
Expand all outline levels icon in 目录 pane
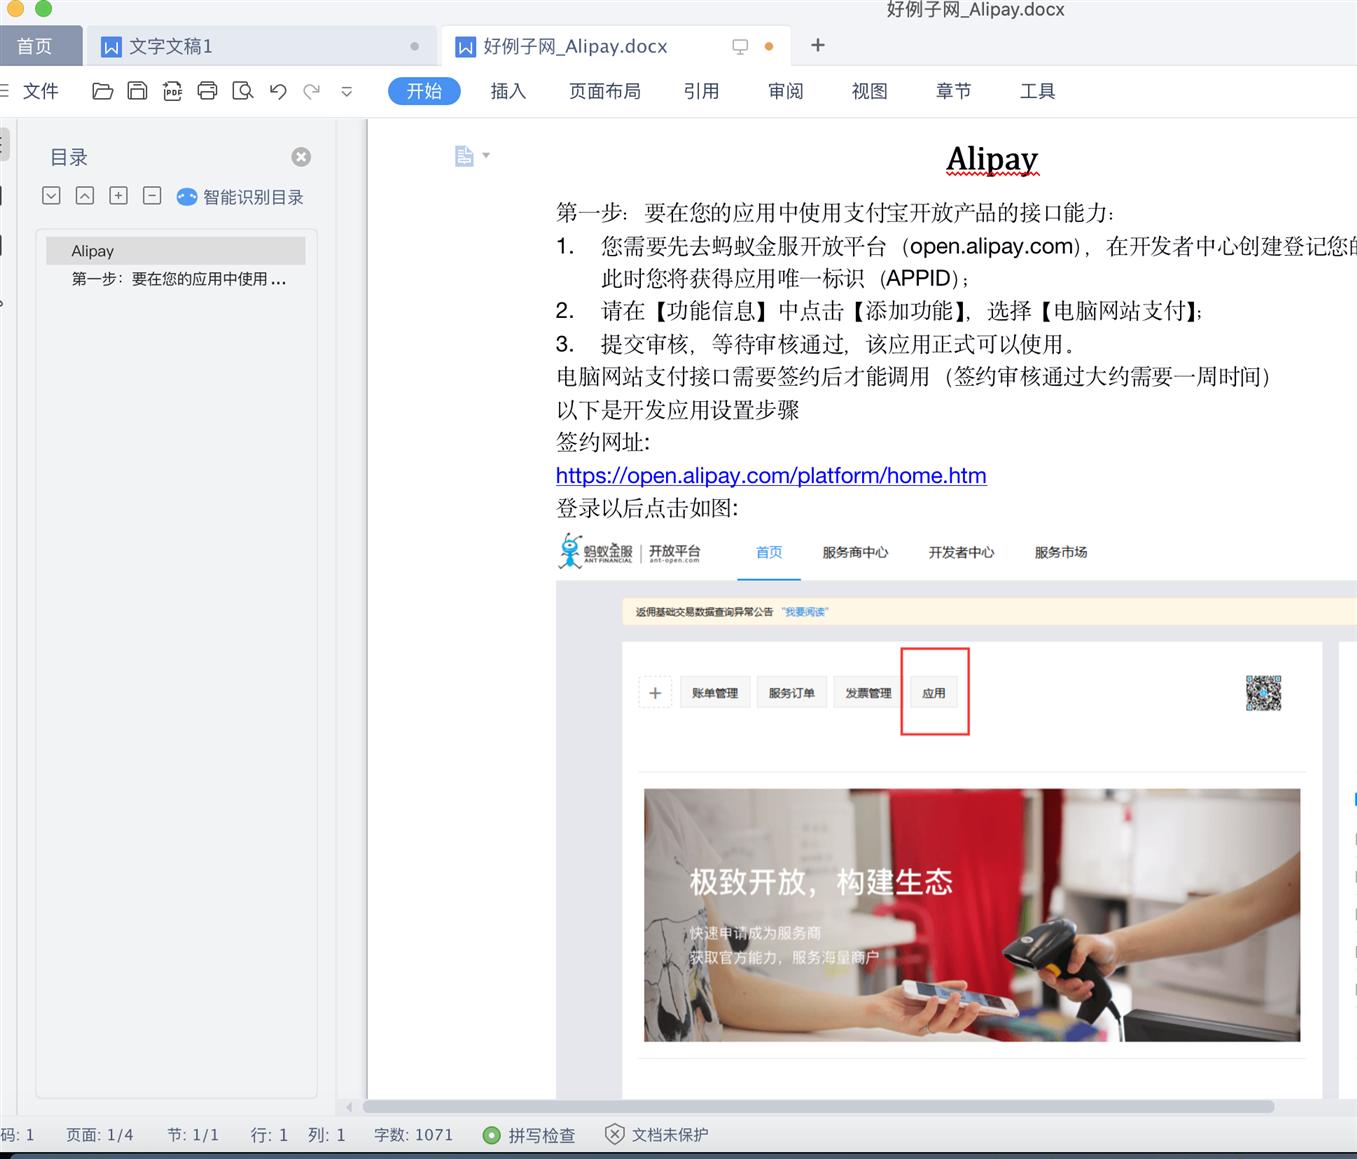point(52,196)
